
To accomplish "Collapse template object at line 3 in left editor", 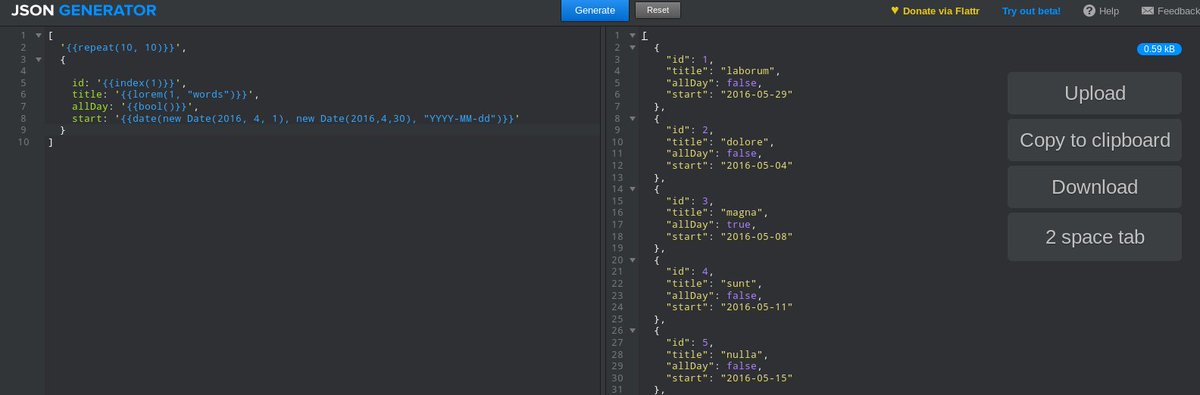I will (38, 60).
